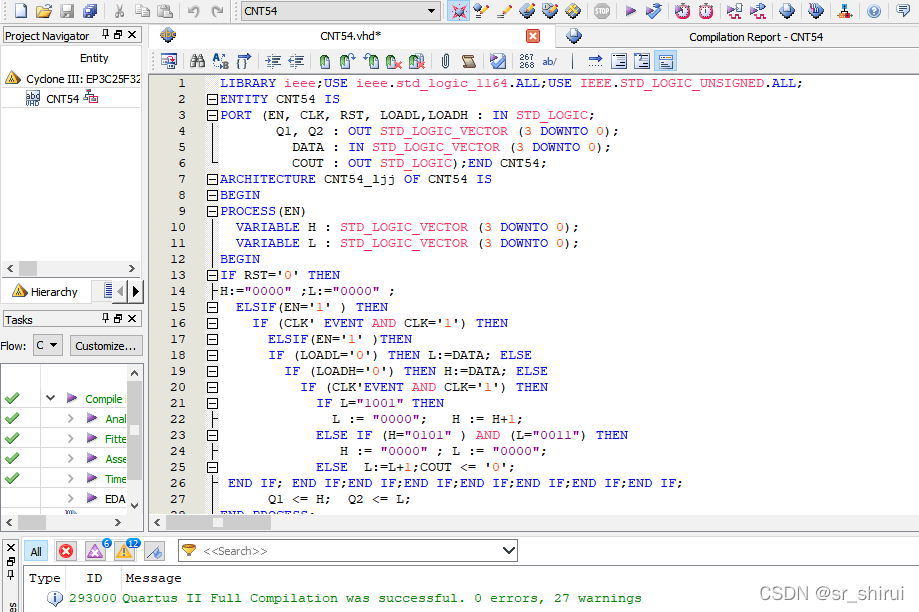Open the Programmer icon in main toolbar
This screenshot has width=919, height=612.
815,11
